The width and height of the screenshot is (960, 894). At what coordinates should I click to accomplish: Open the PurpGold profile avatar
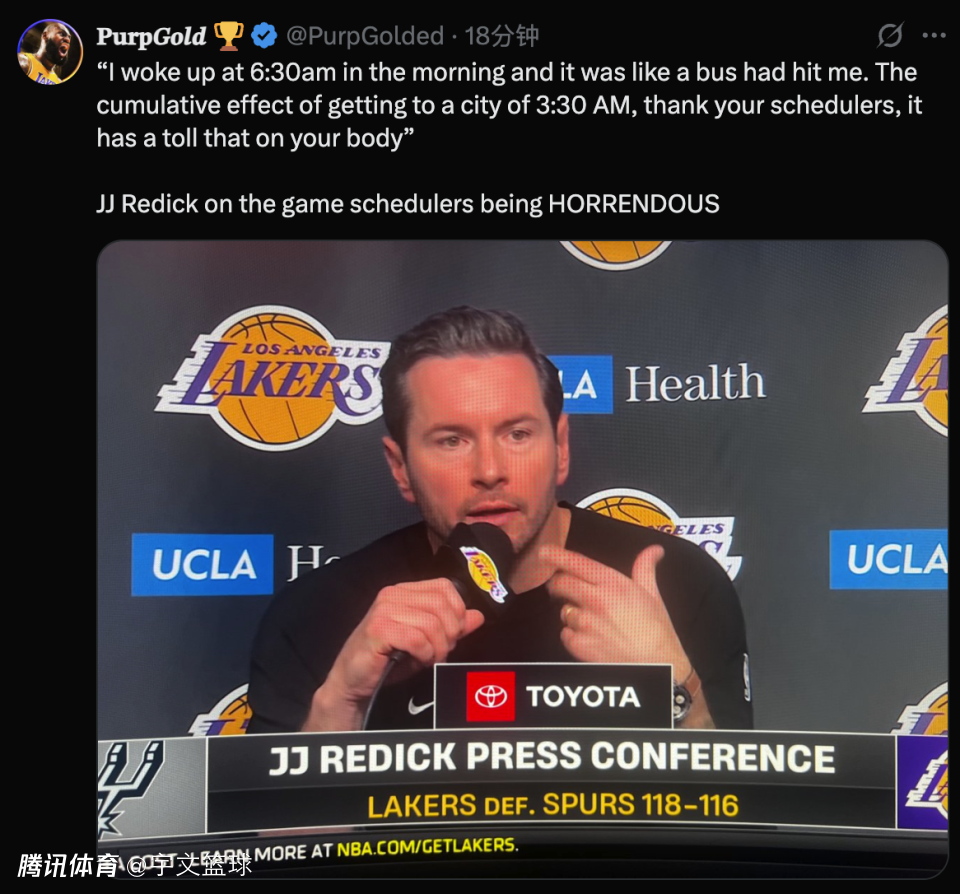pos(50,51)
